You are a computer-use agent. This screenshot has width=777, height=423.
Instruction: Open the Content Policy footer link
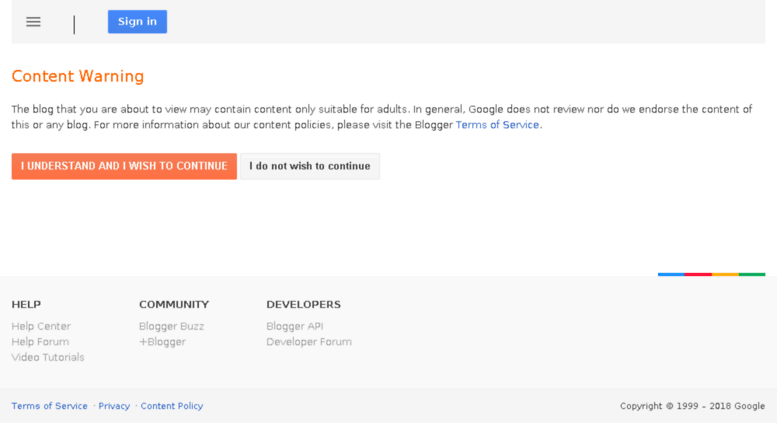(172, 406)
